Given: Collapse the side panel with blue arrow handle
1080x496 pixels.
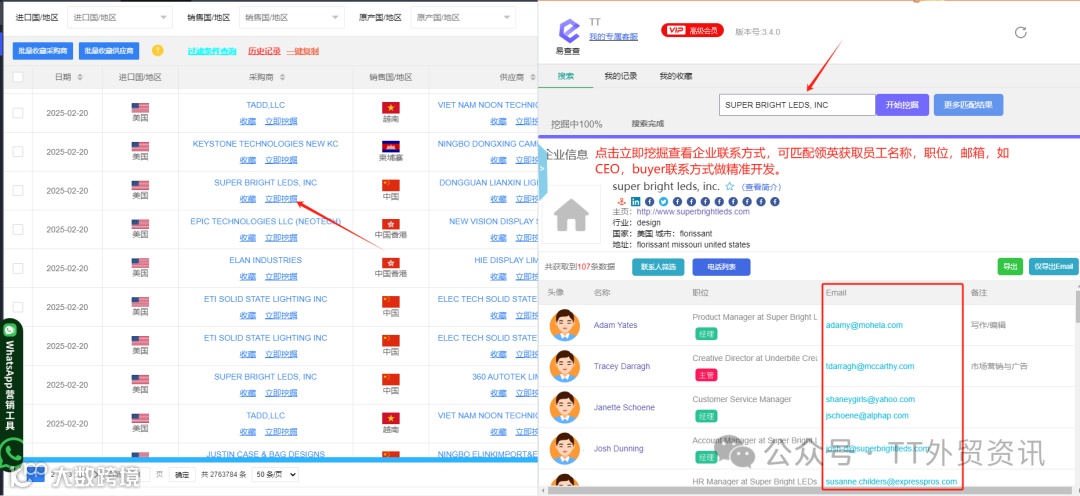Looking at the screenshot, I should tap(542, 169).
